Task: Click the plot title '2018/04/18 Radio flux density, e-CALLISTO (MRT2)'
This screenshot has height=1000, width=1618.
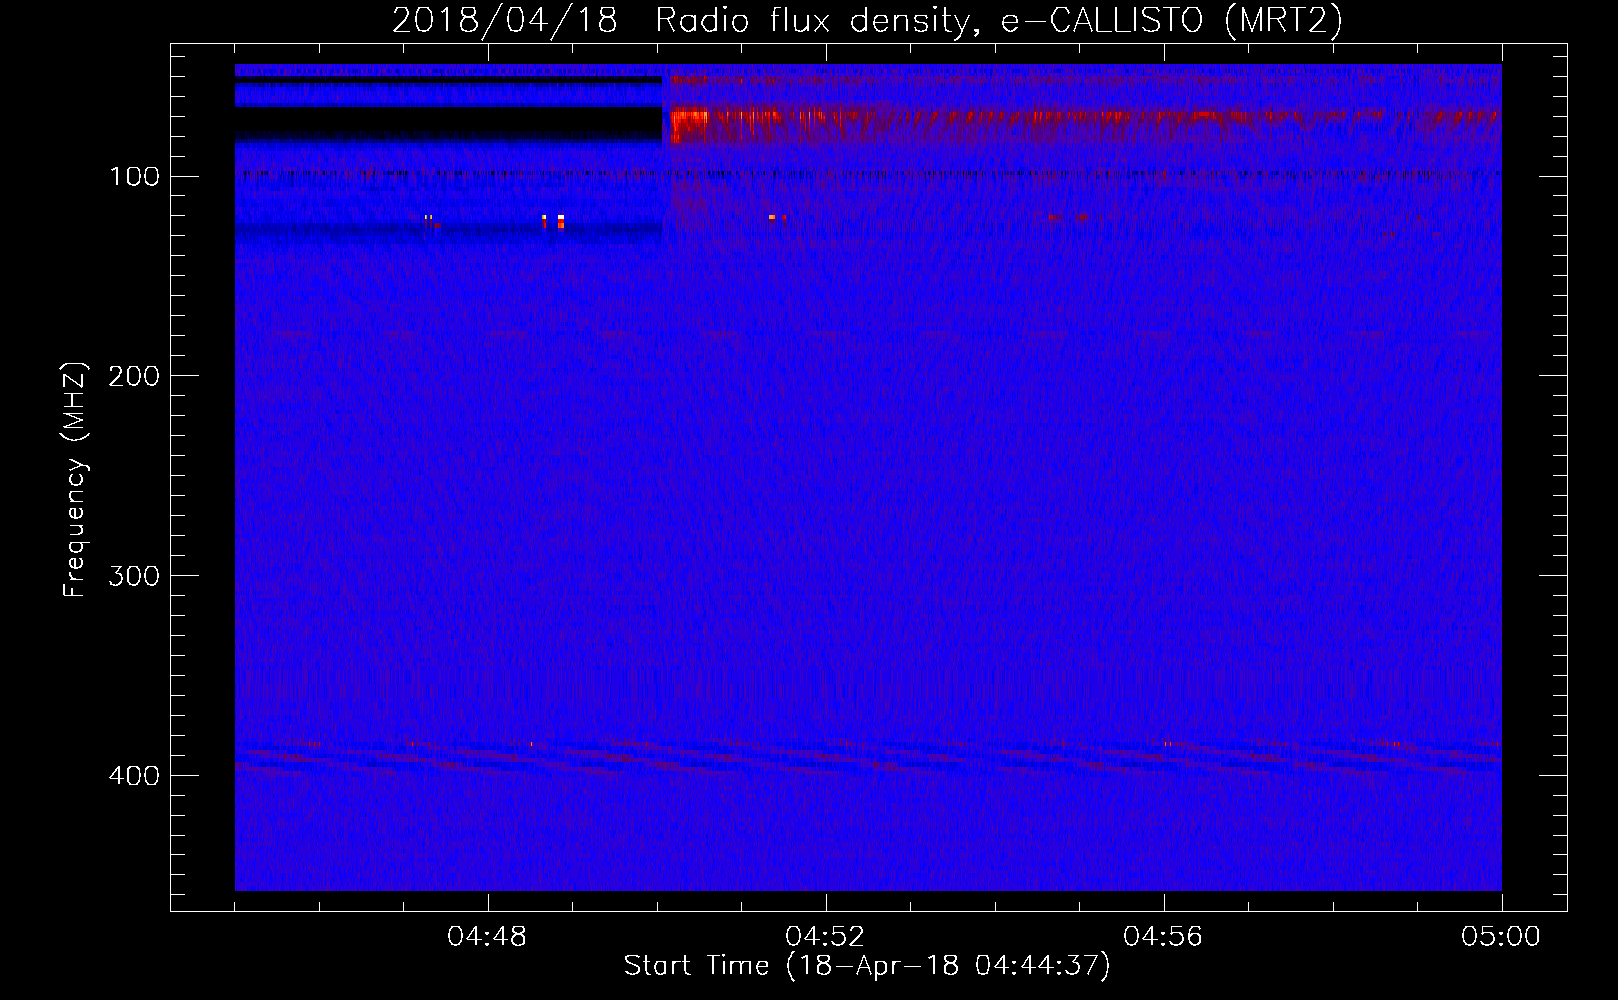Action: pyautogui.click(x=867, y=20)
